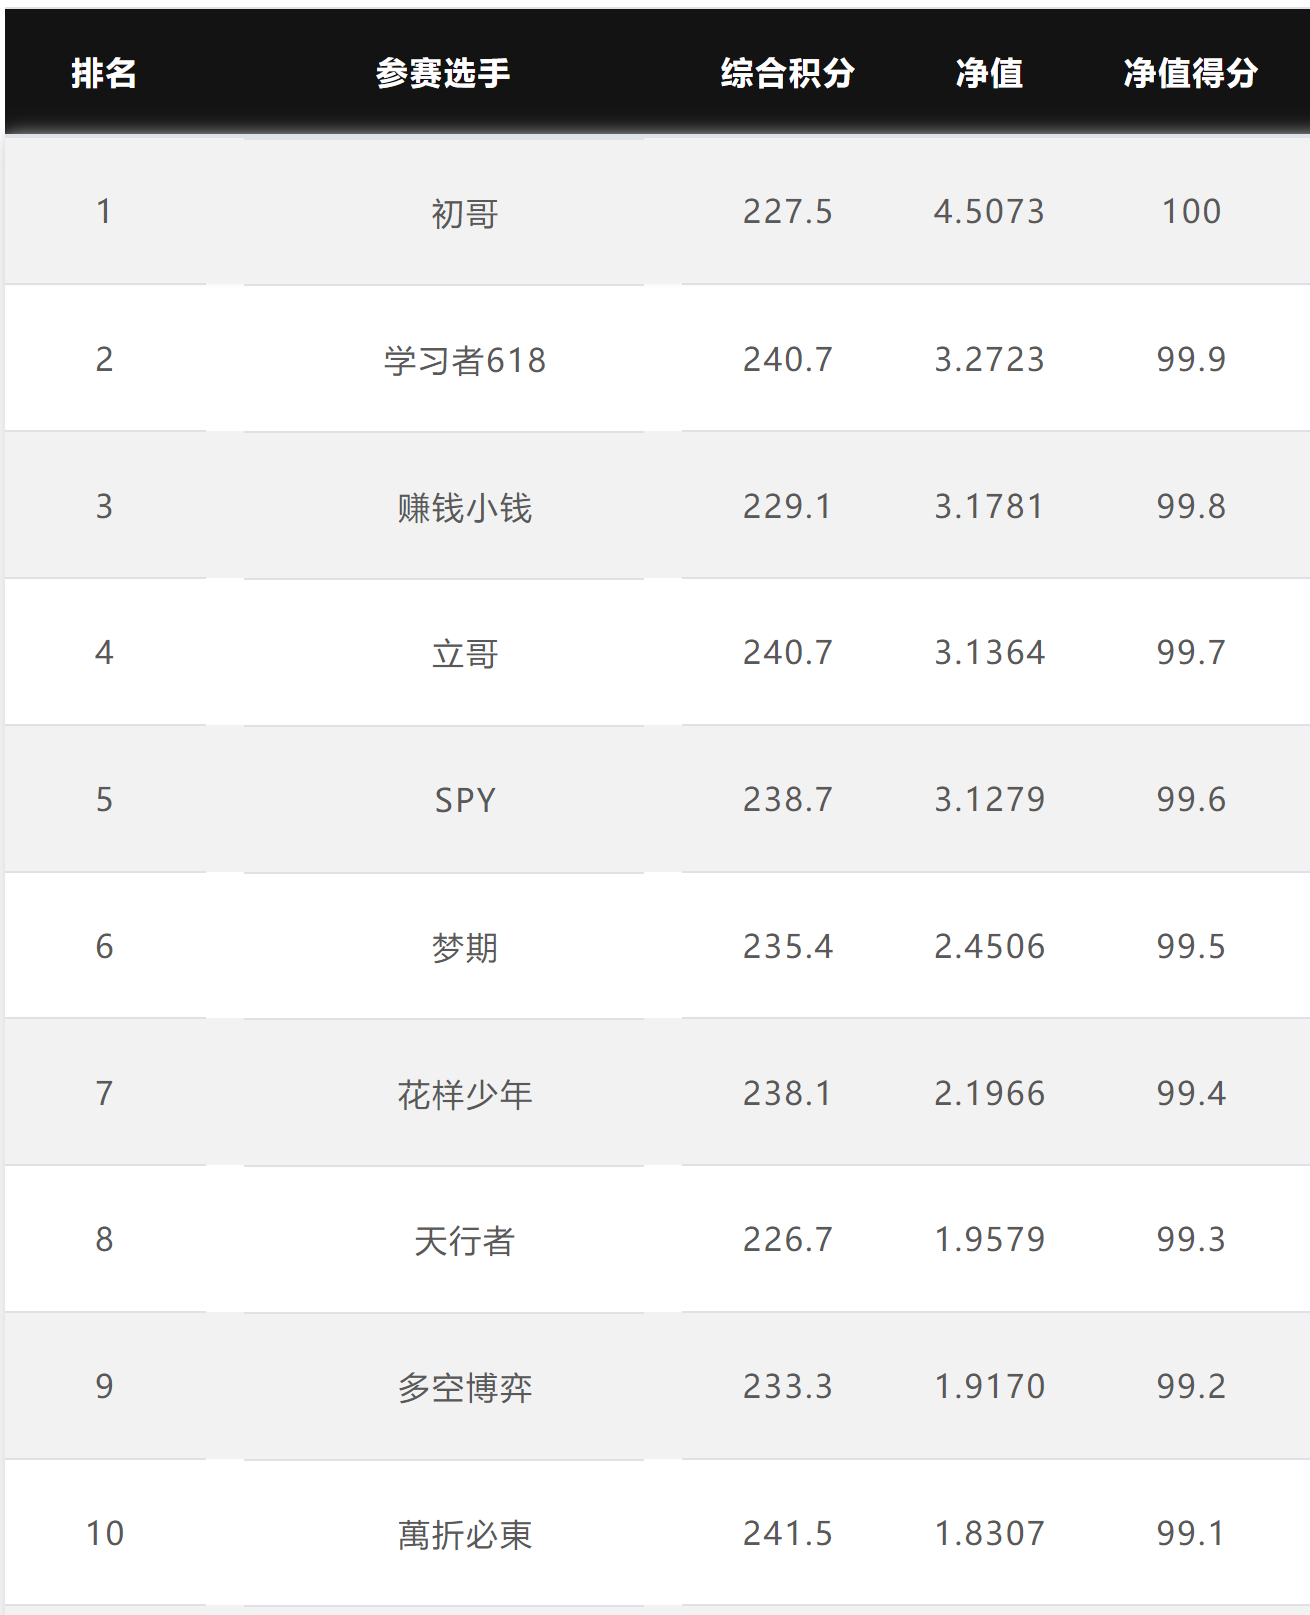Click composite score 241.5 cell

coord(787,1533)
